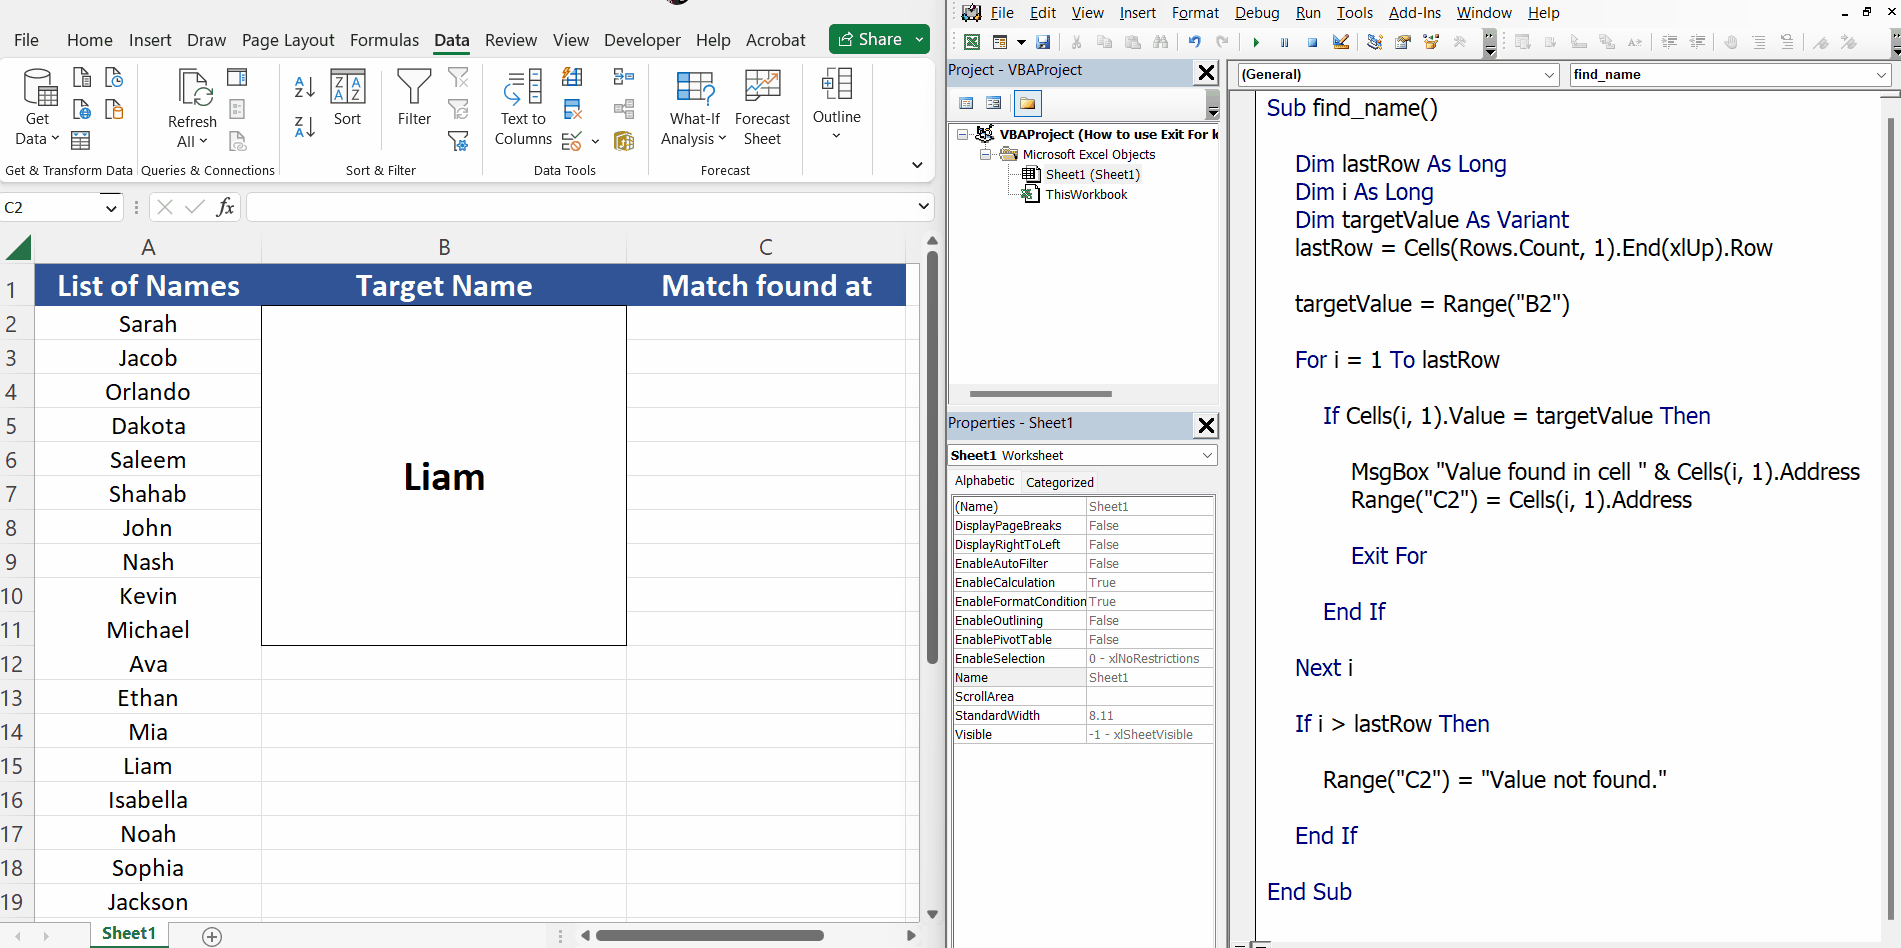Click the green Share button
This screenshot has width=1901, height=948.
pos(872,38)
